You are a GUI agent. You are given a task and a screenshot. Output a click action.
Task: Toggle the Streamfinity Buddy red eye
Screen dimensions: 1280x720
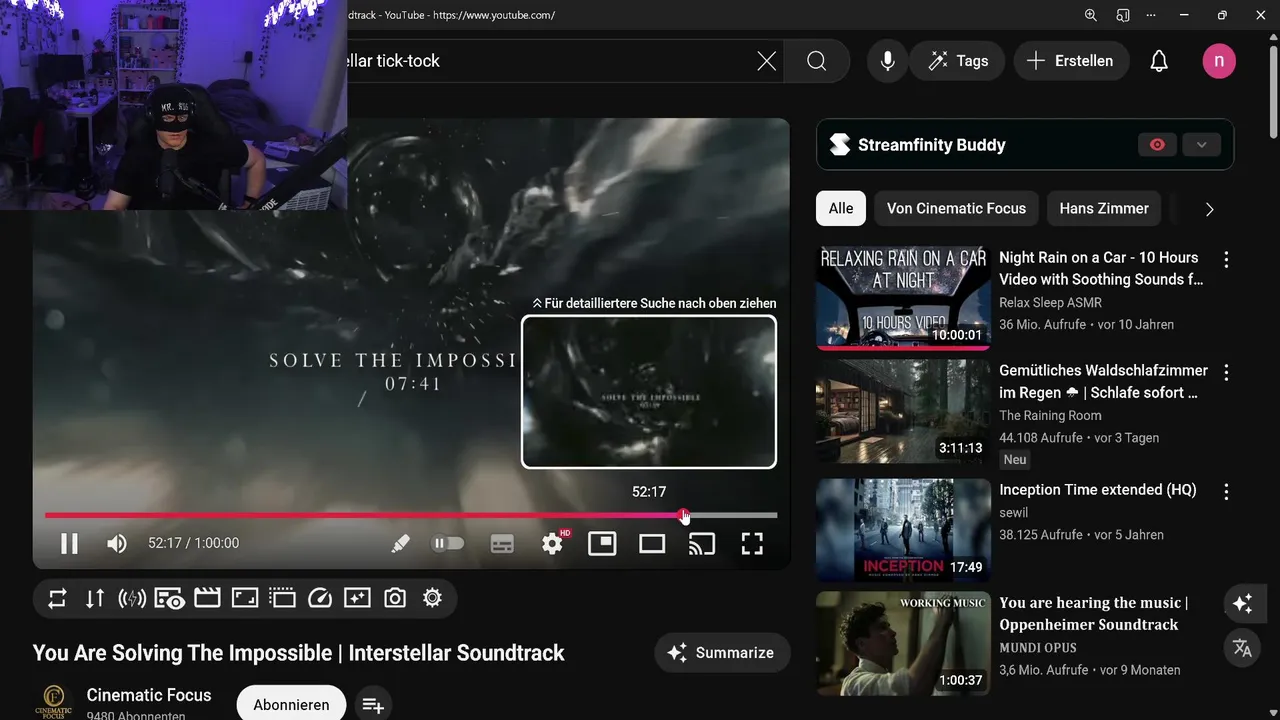(x=1157, y=145)
